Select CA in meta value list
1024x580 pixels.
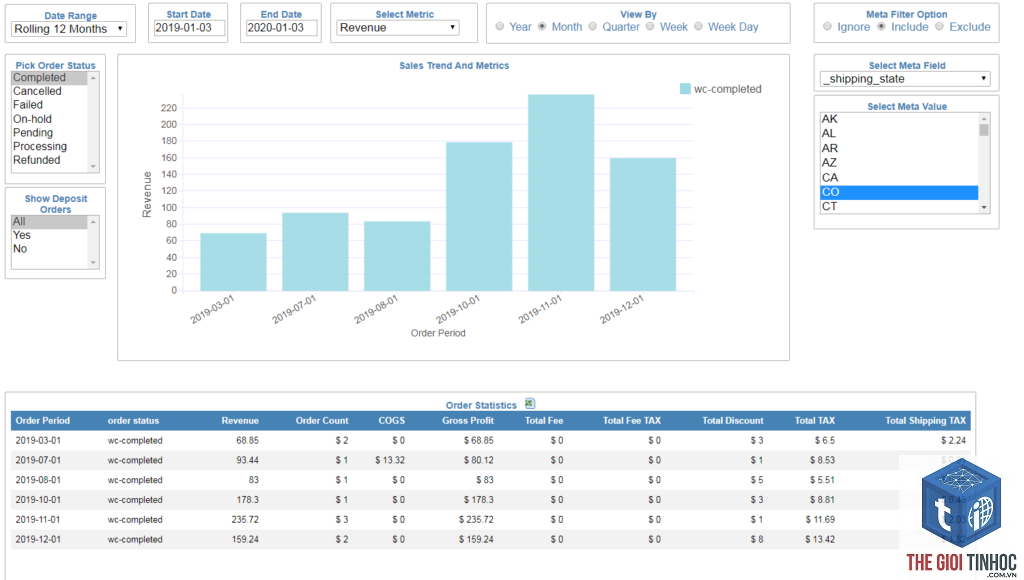tap(899, 178)
